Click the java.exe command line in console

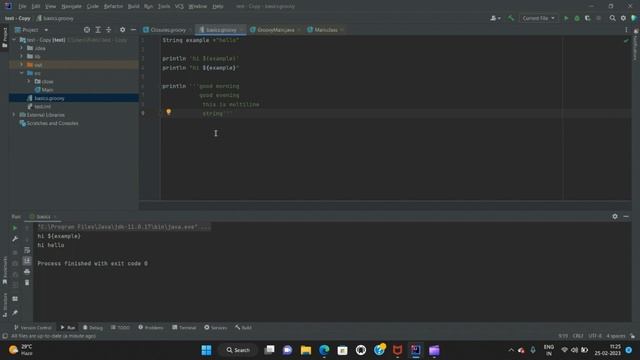(x=124, y=227)
